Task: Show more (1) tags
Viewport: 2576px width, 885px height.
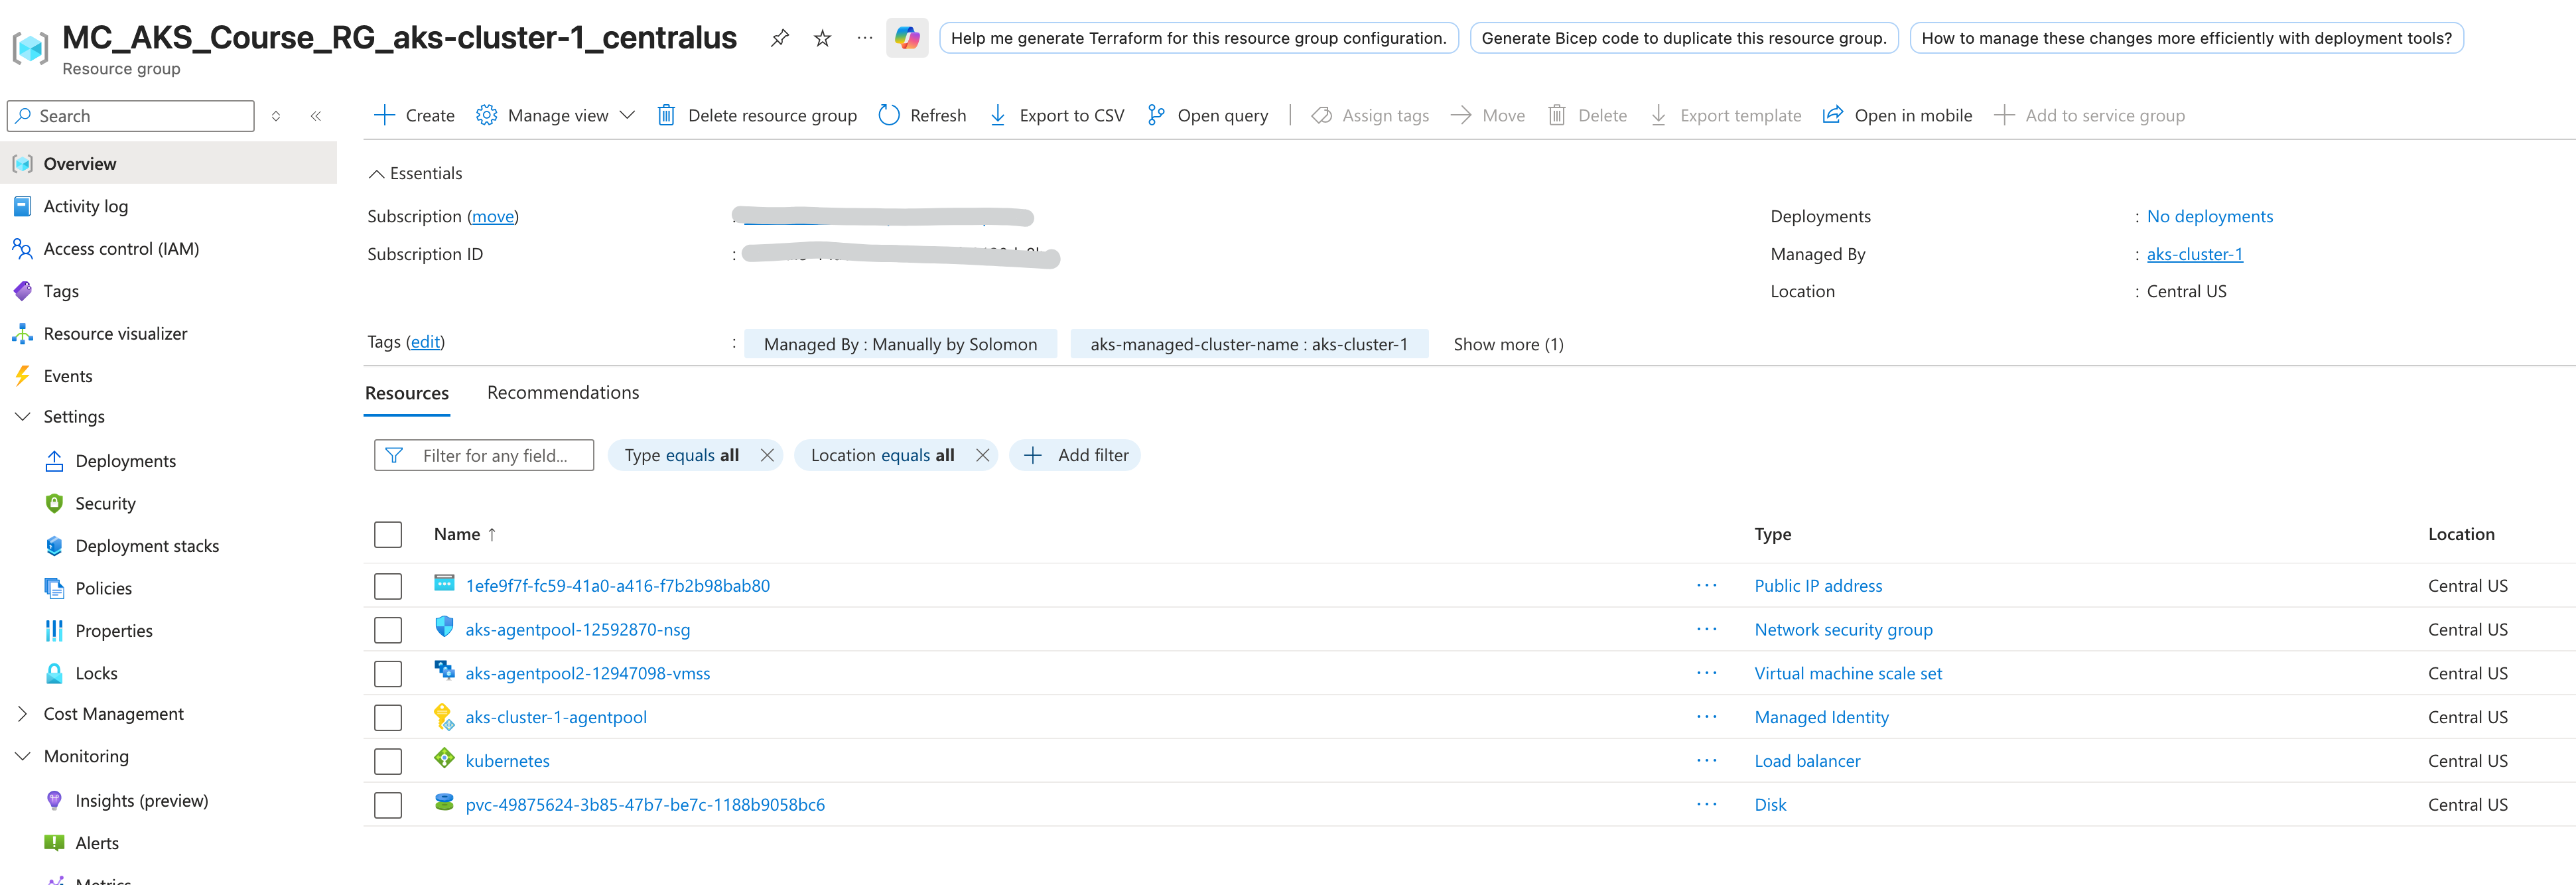Action: [1508, 344]
